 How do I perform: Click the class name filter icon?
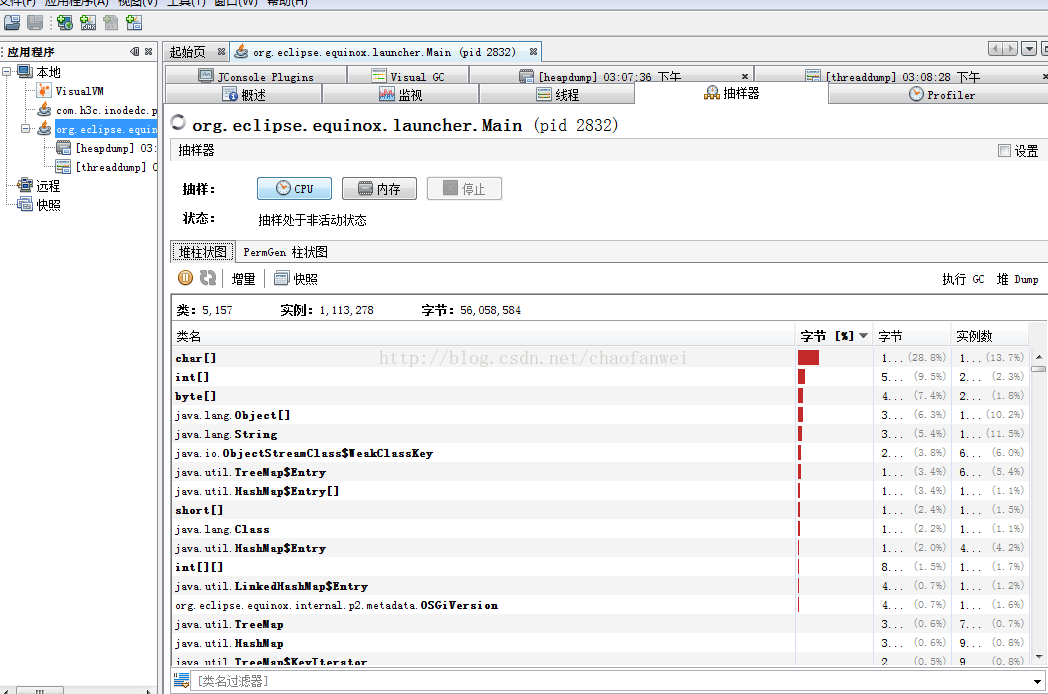tap(181, 681)
